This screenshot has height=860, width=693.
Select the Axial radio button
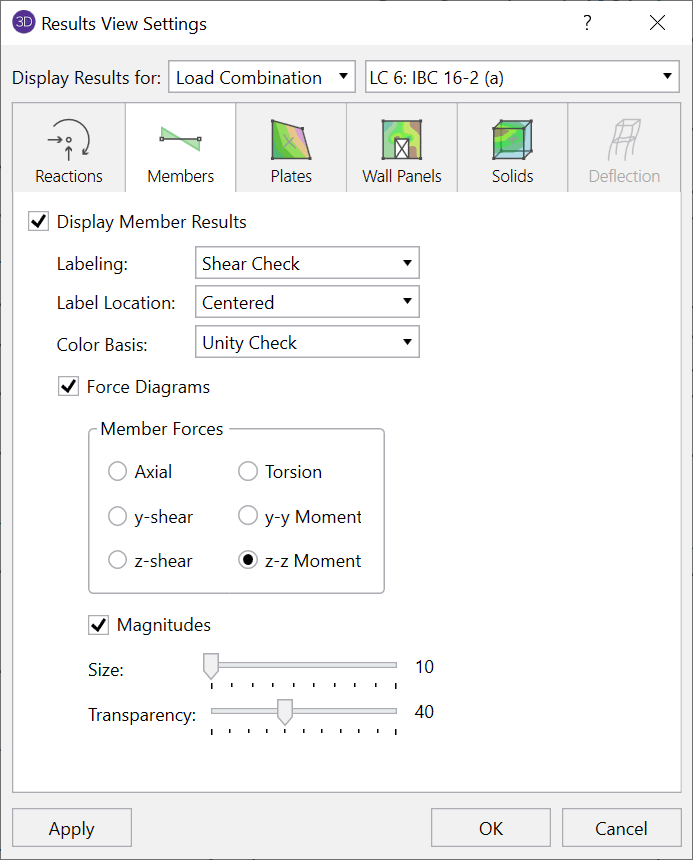pyautogui.click(x=118, y=472)
